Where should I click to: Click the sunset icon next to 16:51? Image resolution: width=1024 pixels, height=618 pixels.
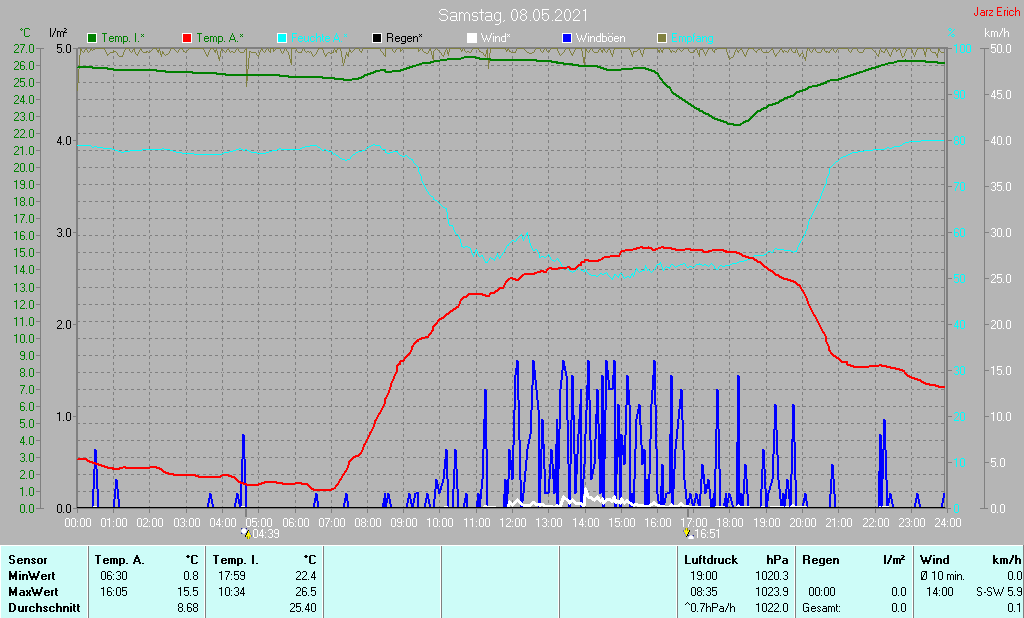687,533
